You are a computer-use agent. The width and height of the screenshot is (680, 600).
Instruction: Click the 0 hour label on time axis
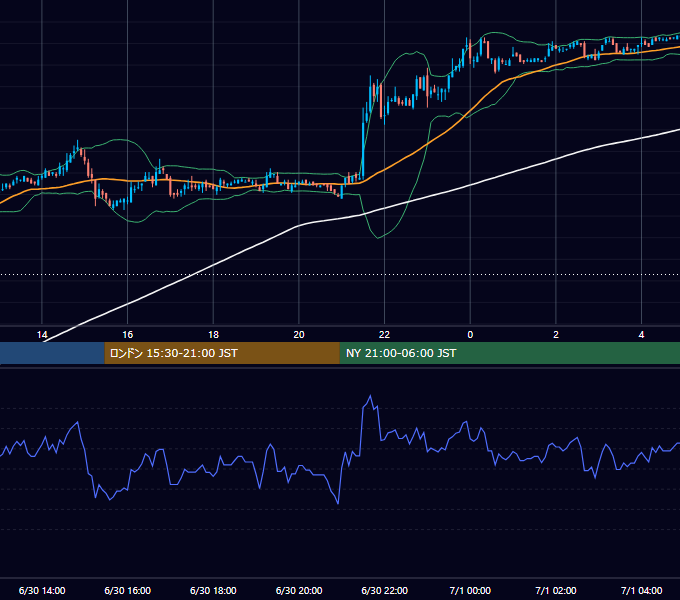click(470, 335)
